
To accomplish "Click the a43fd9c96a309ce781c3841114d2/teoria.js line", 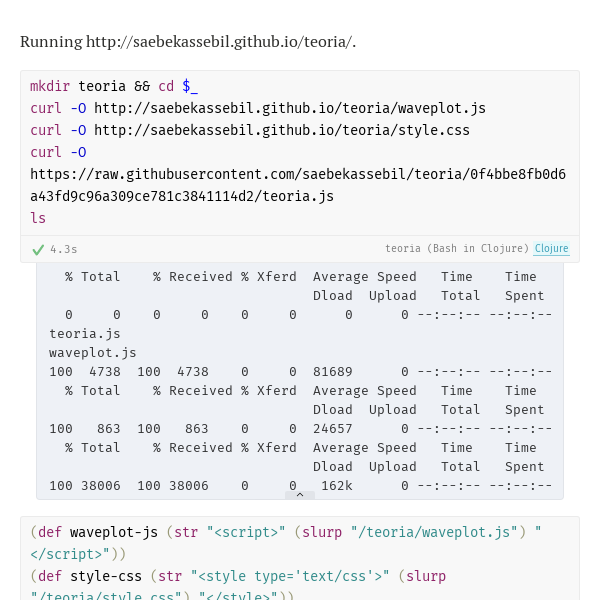I will 182,196.
